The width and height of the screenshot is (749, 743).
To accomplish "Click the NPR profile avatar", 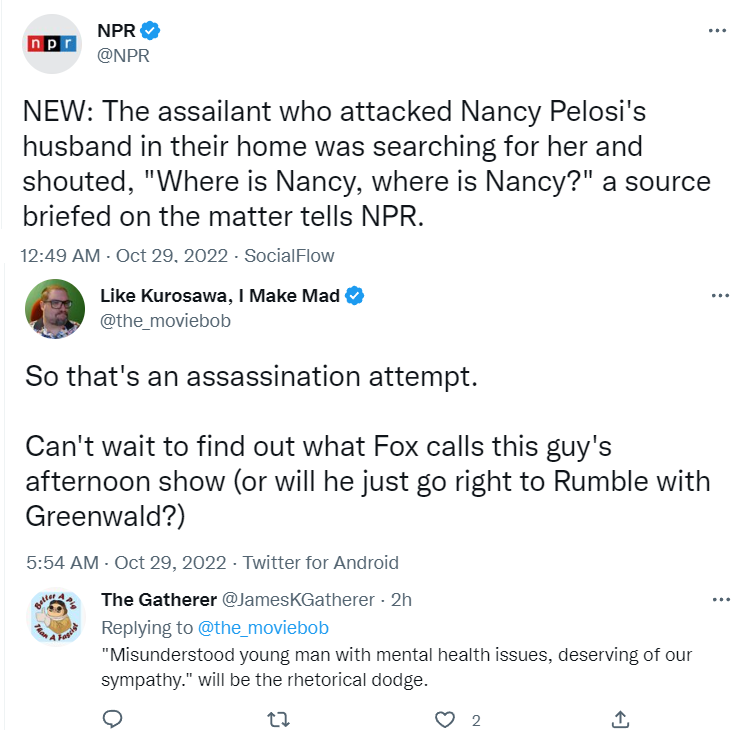I will tap(54, 42).
